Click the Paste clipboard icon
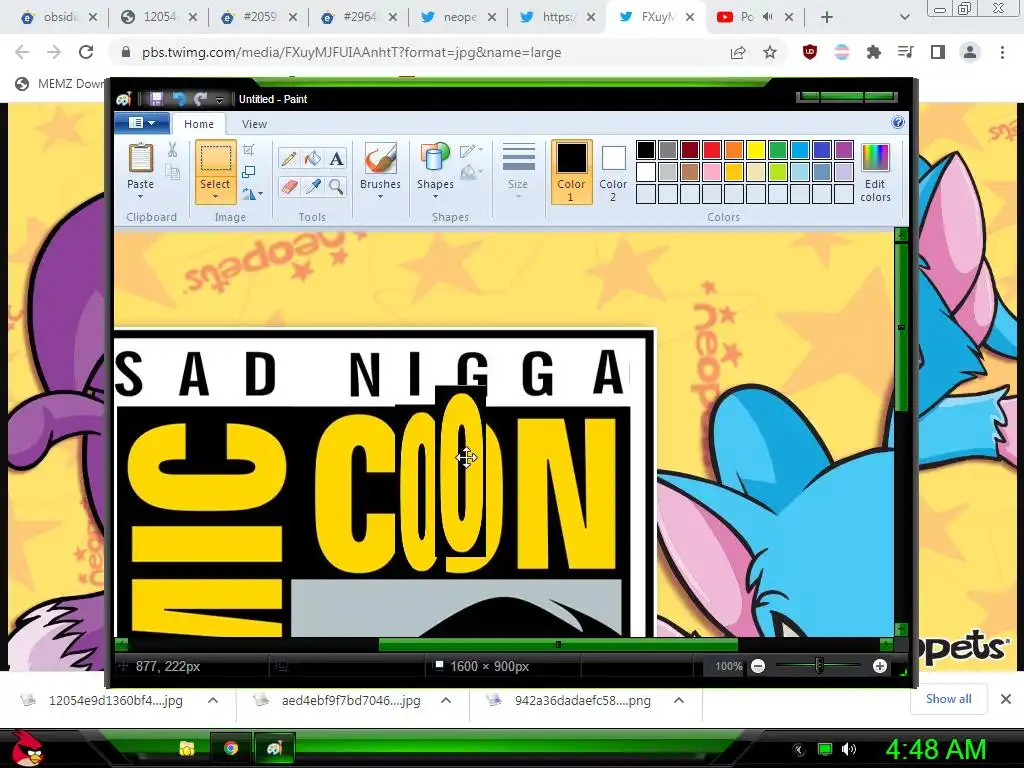1024x768 pixels. click(x=140, y=159)
